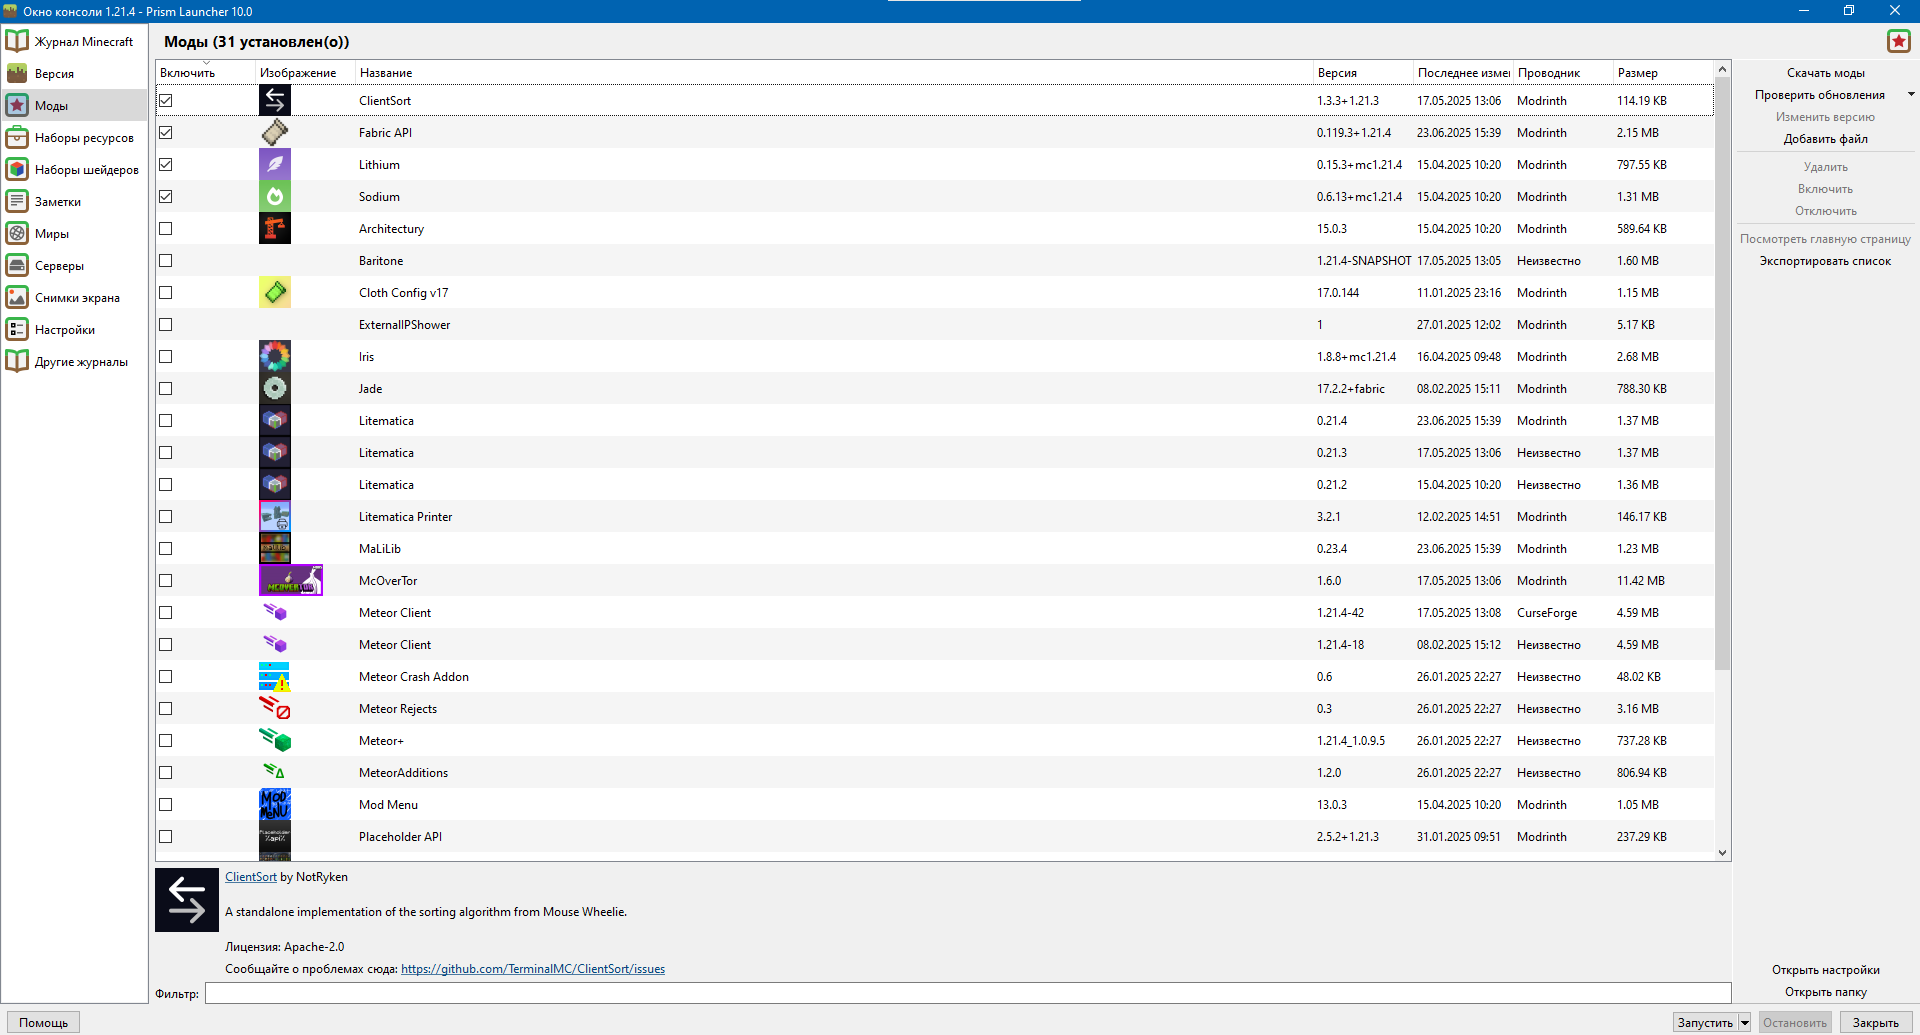Screen dimensions: 1920x1035
Task: Click the Jade mod icon
Action: pos(275,388)
